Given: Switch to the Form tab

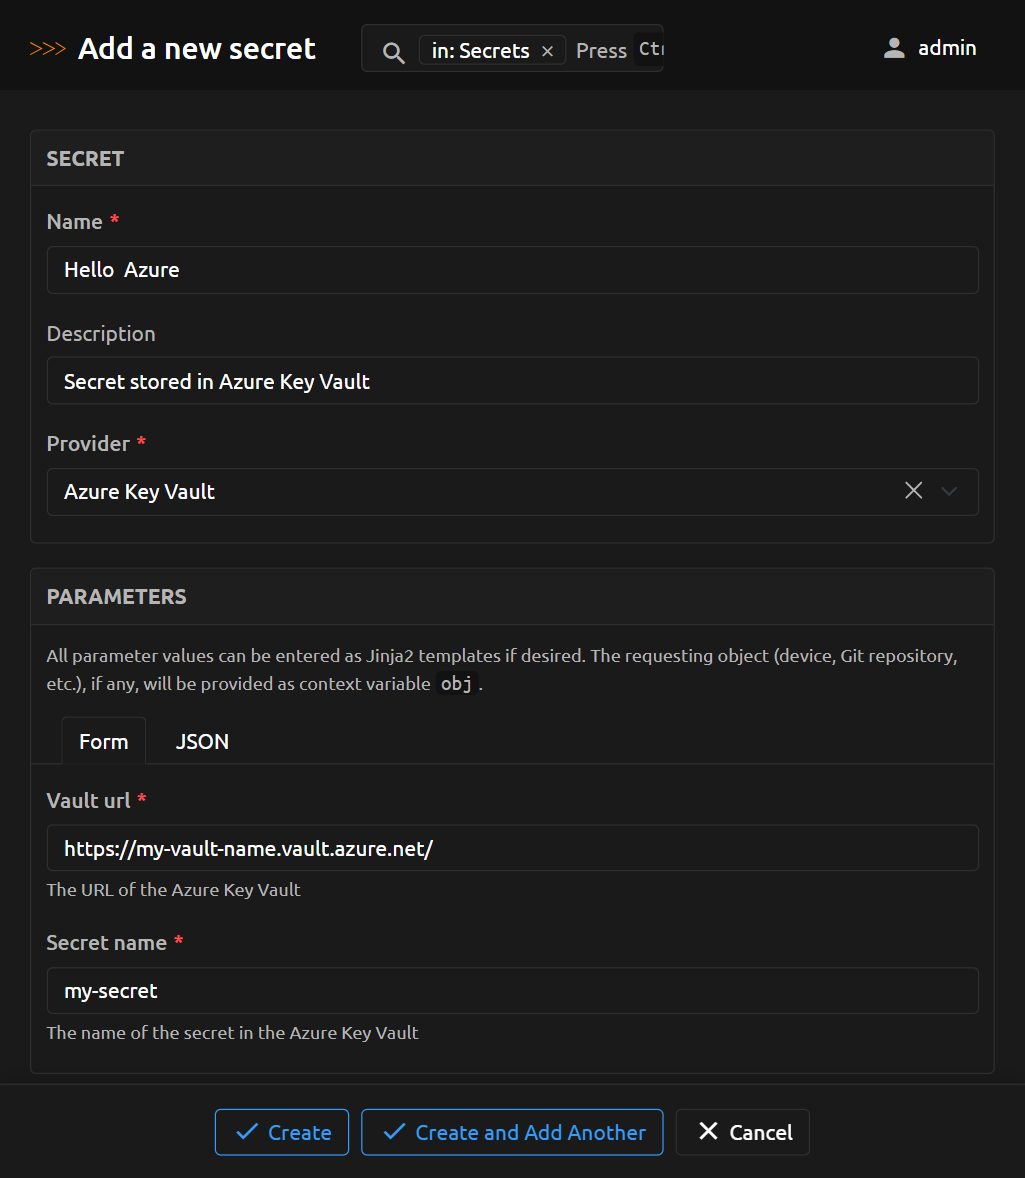Looking at the screenshot, I should tap(104, 741).
